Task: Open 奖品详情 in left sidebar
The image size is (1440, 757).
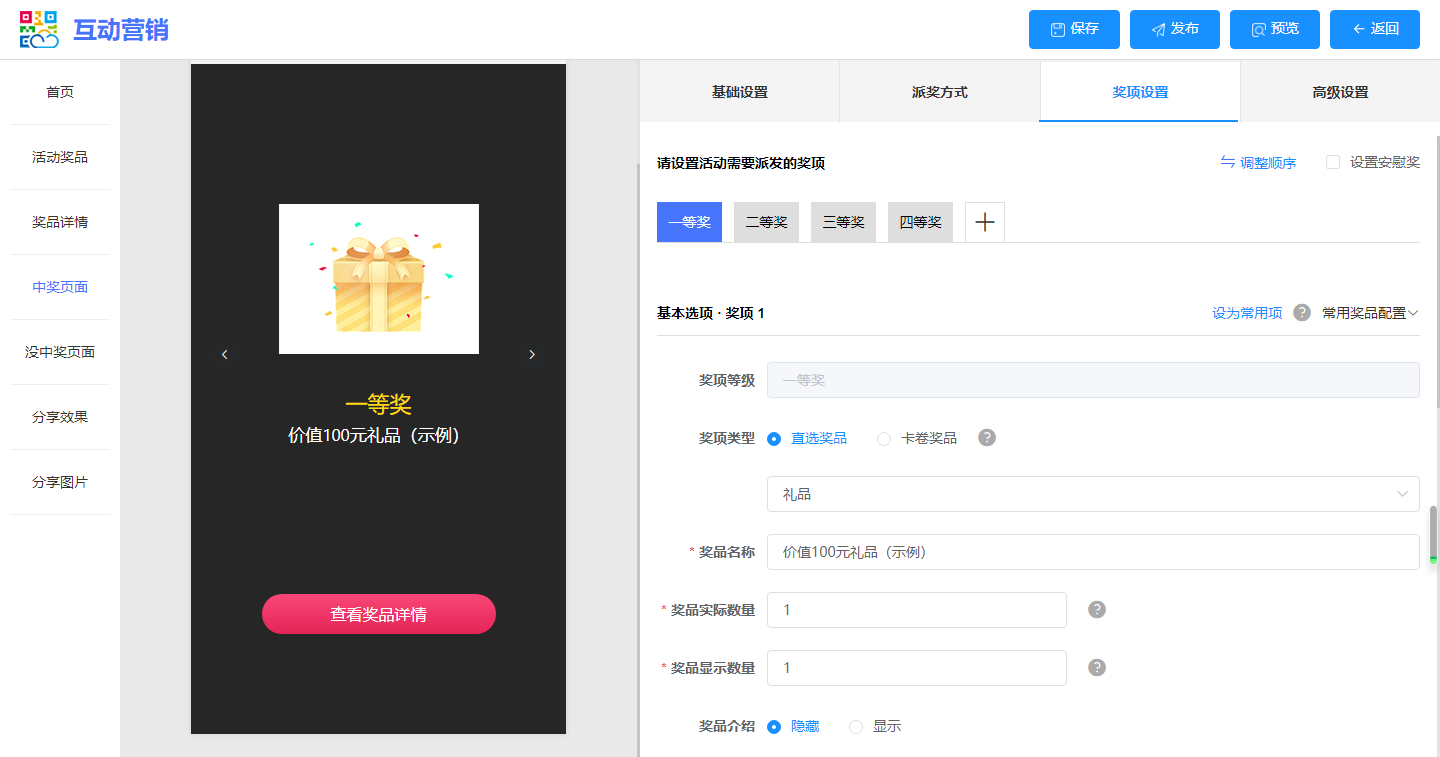Action: (x=60, y=222)
